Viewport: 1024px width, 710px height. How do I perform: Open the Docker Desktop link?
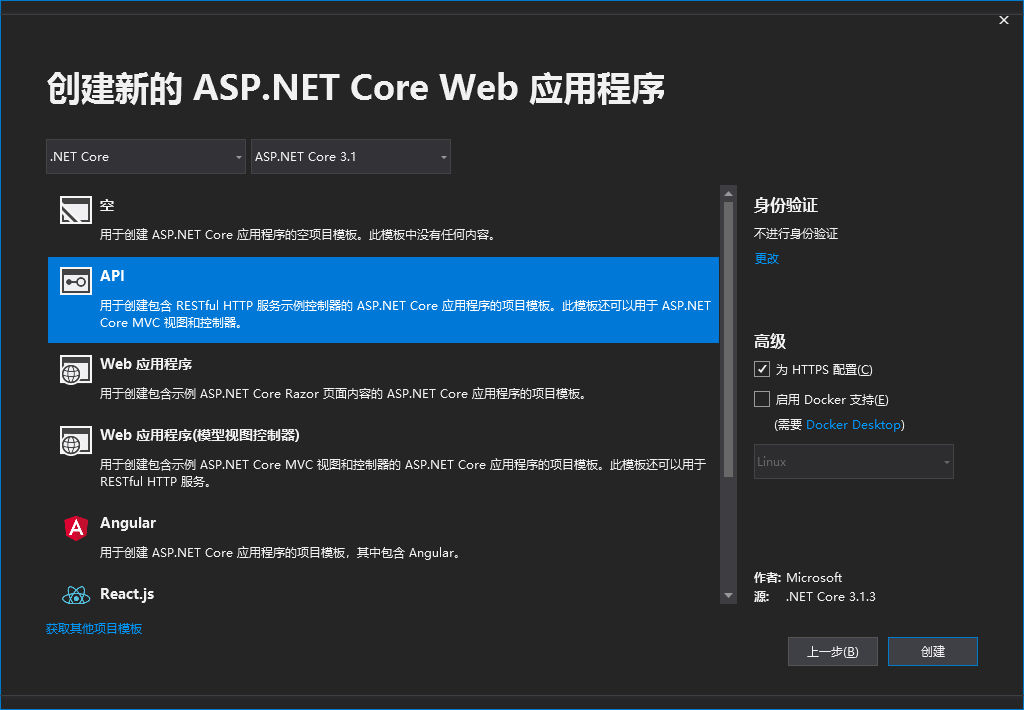click(853, 424)
